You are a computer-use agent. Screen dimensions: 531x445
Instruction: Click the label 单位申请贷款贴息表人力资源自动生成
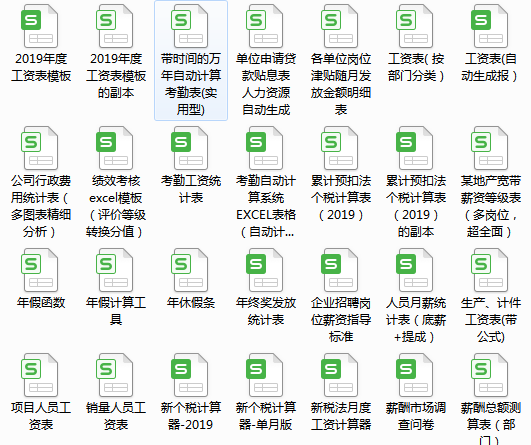point(266,84)
